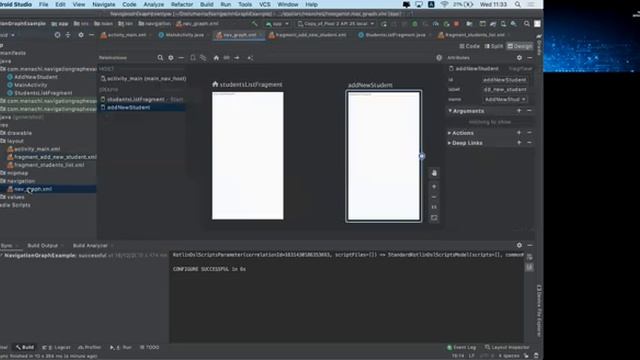Switch editor to Design view
Screen dimensions: 640x360
520,47
